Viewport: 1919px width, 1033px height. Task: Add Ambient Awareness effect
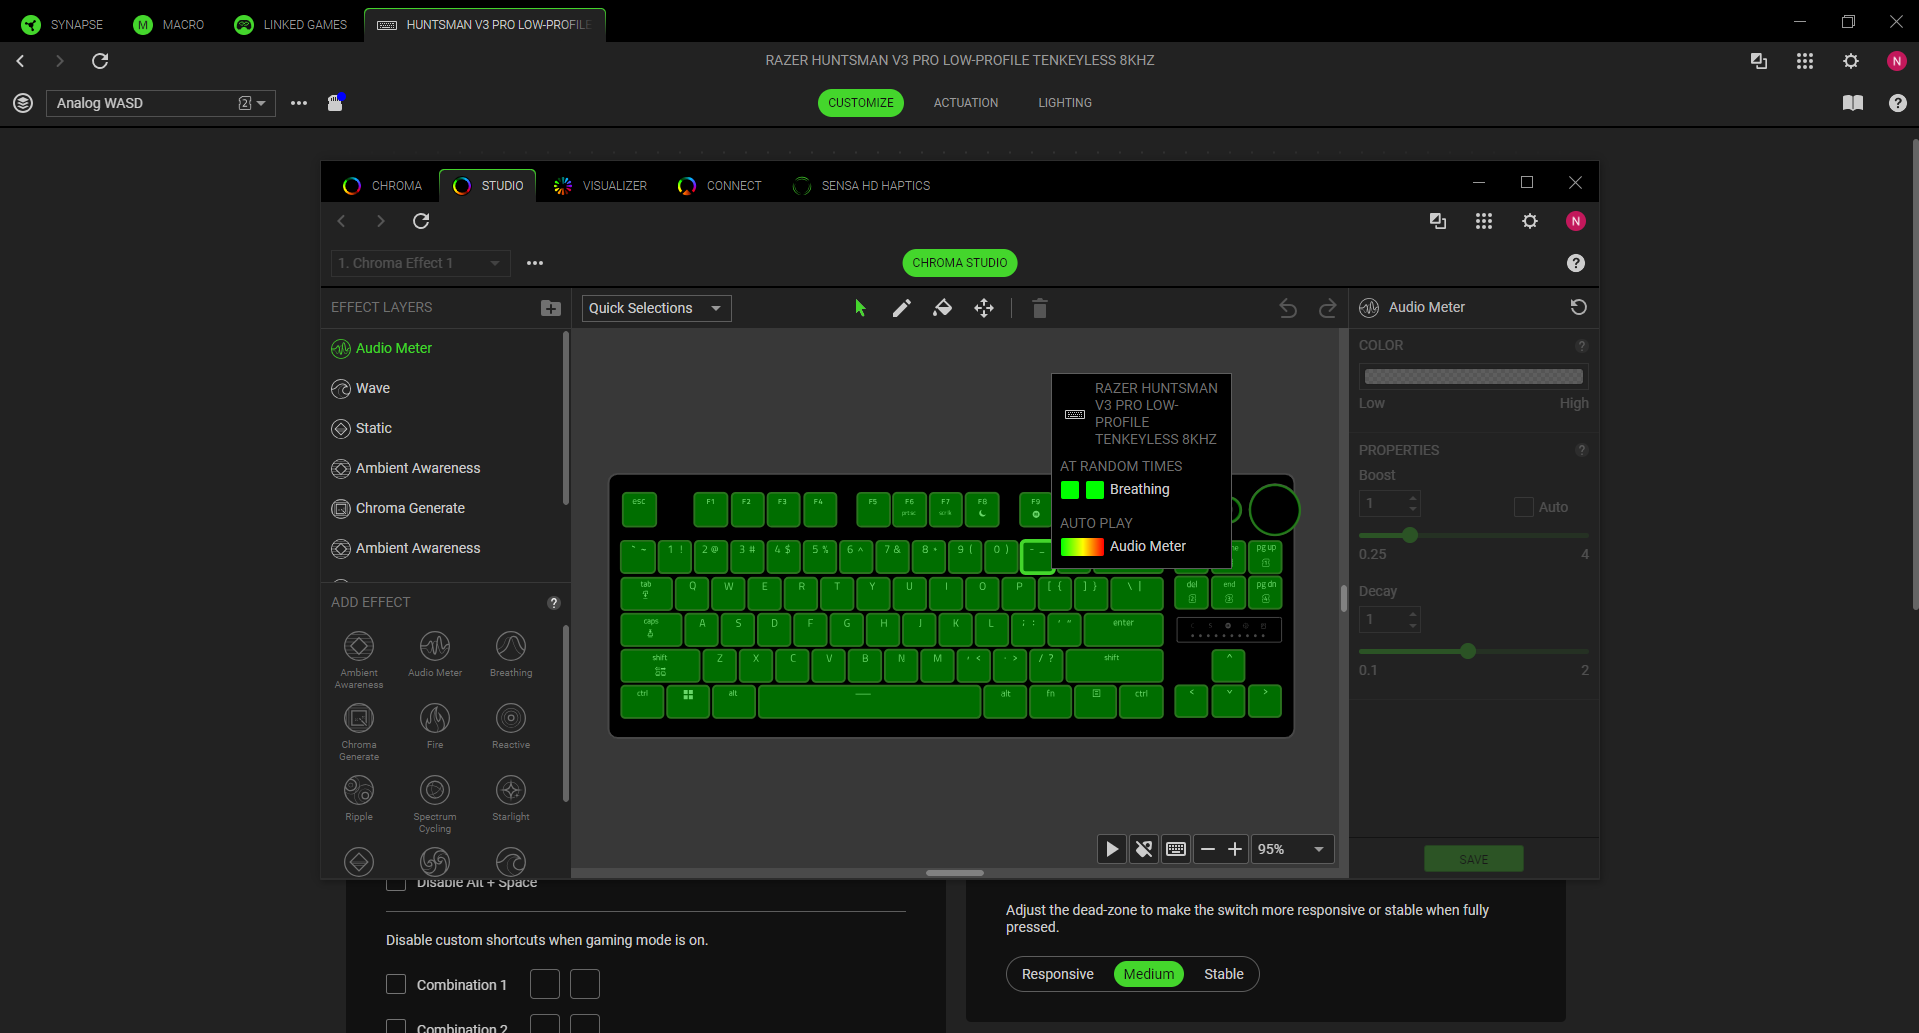pos(359,659)
